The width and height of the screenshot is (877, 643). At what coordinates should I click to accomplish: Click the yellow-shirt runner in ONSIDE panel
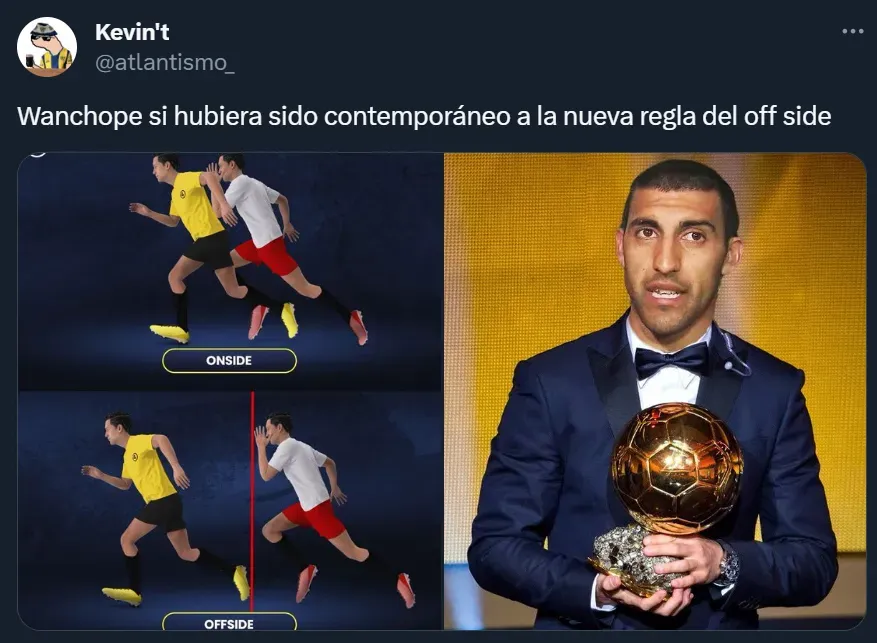189,247
